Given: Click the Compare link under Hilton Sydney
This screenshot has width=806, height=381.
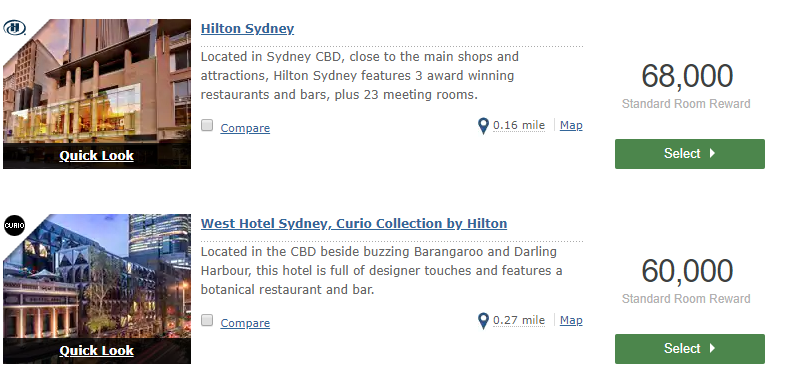Looking at the screenshot, I should [x=245, y=128].
